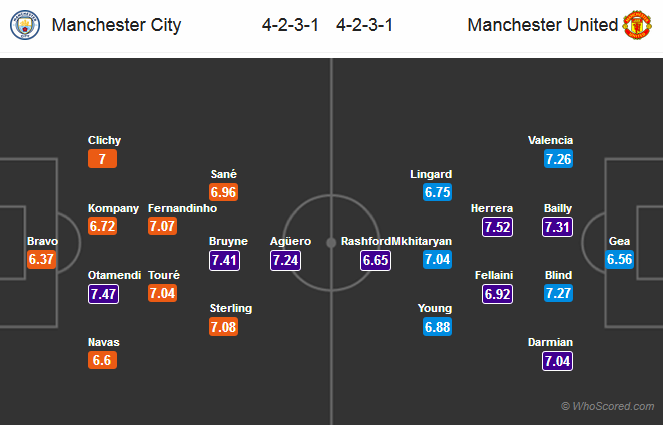Select Sterling's 7.08 rating badge
Screen dimensions: 663x425
tap(224, 327)
